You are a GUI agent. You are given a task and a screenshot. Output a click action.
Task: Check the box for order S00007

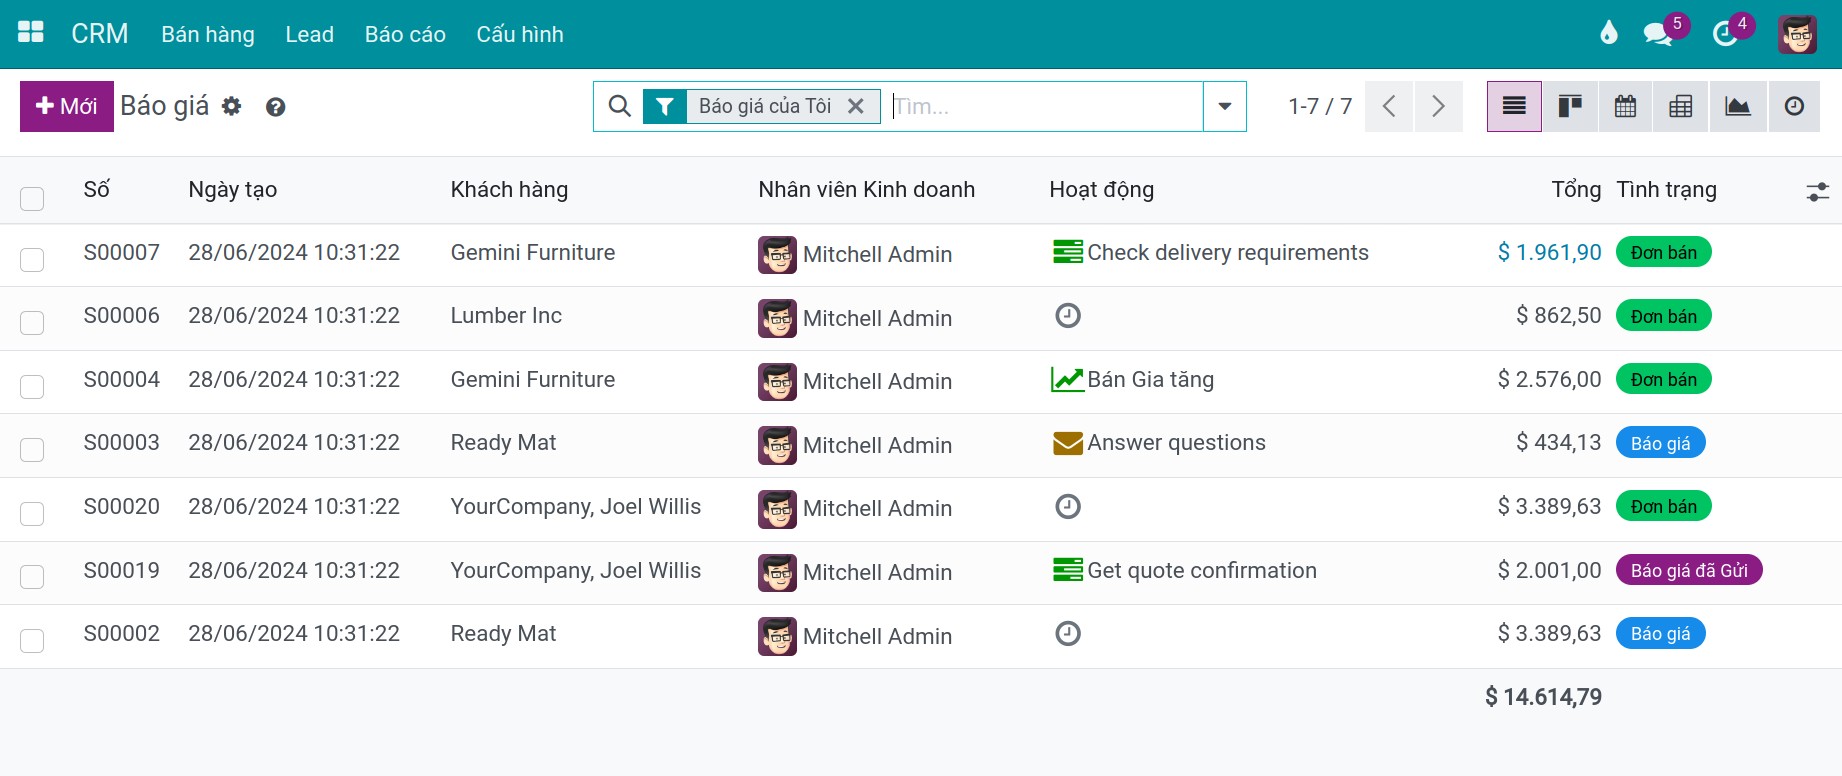point(32,259)
